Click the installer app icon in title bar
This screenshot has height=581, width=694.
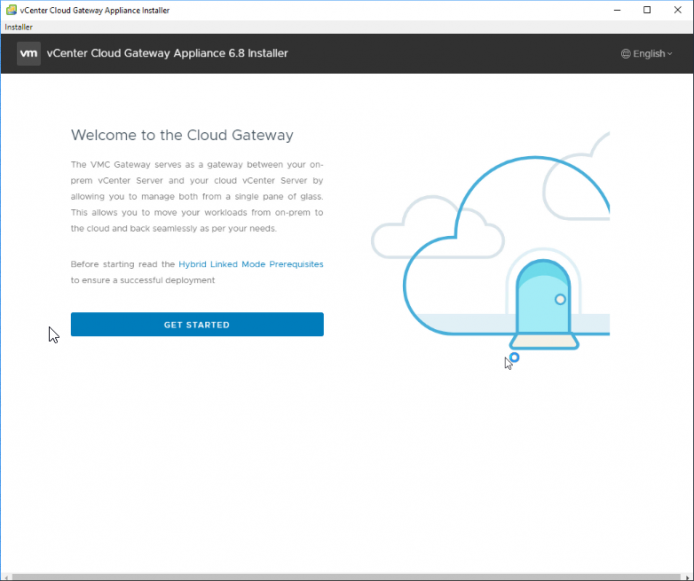tap(11, 10)
